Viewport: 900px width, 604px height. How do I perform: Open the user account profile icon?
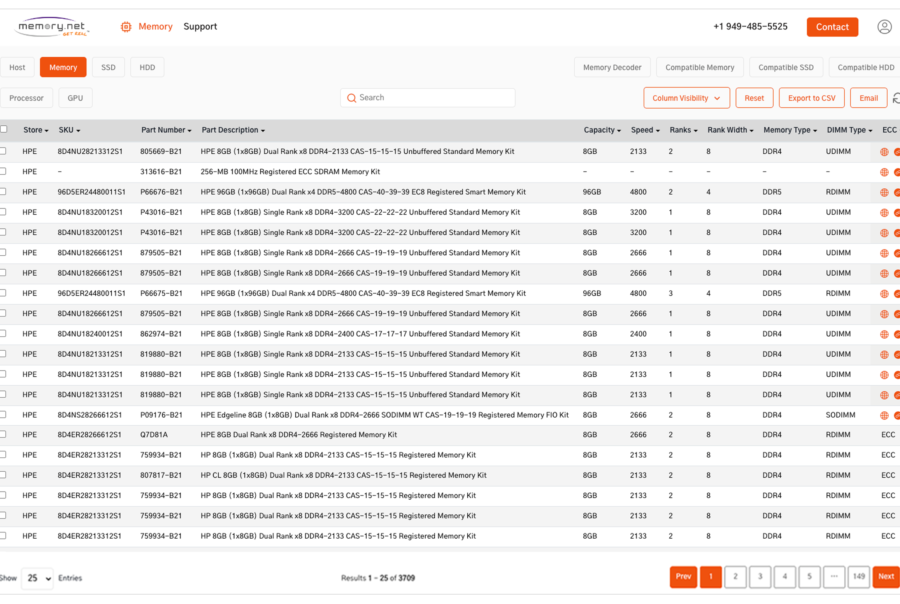coord(884,27)
